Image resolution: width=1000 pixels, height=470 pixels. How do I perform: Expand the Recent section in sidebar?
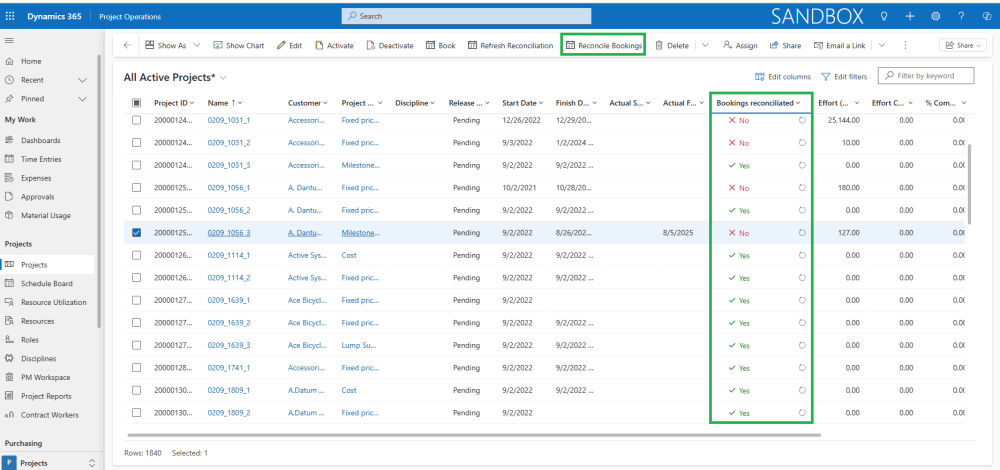[83, 80]
